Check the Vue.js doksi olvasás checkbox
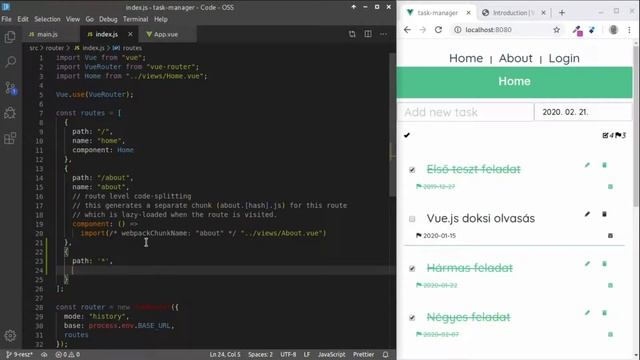640x360 pixels. pyautogui.click(x=412, y=219)
